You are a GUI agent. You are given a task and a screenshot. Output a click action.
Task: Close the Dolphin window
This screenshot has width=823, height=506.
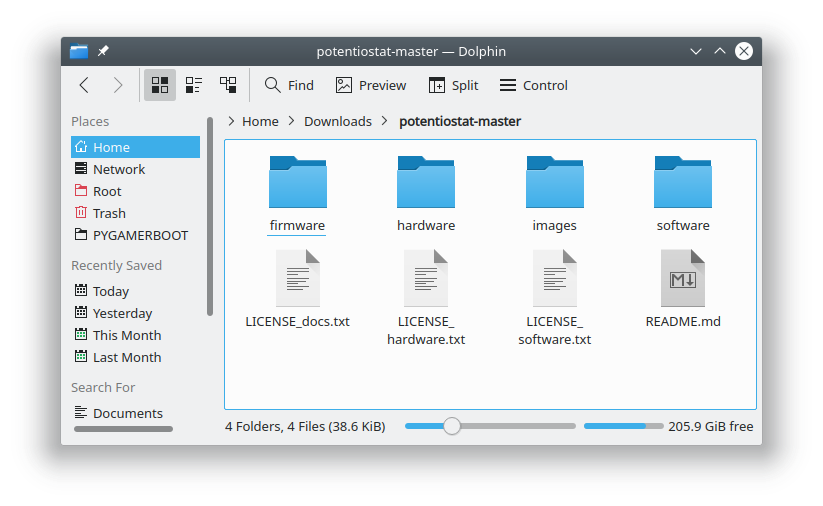(x=744, y=51)
